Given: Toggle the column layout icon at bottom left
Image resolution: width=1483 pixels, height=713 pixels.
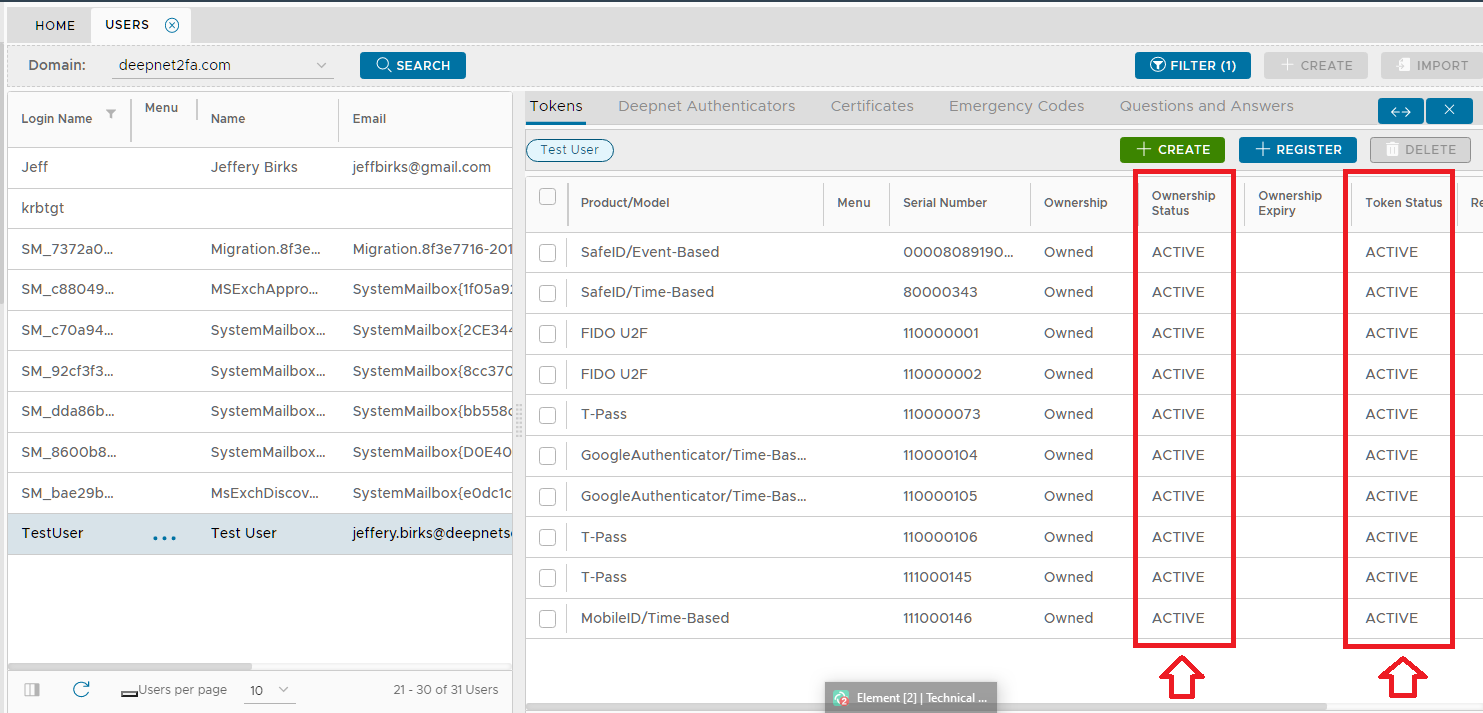Looking at the screenshot, I should pyautogui.click(x=32, y=689).
